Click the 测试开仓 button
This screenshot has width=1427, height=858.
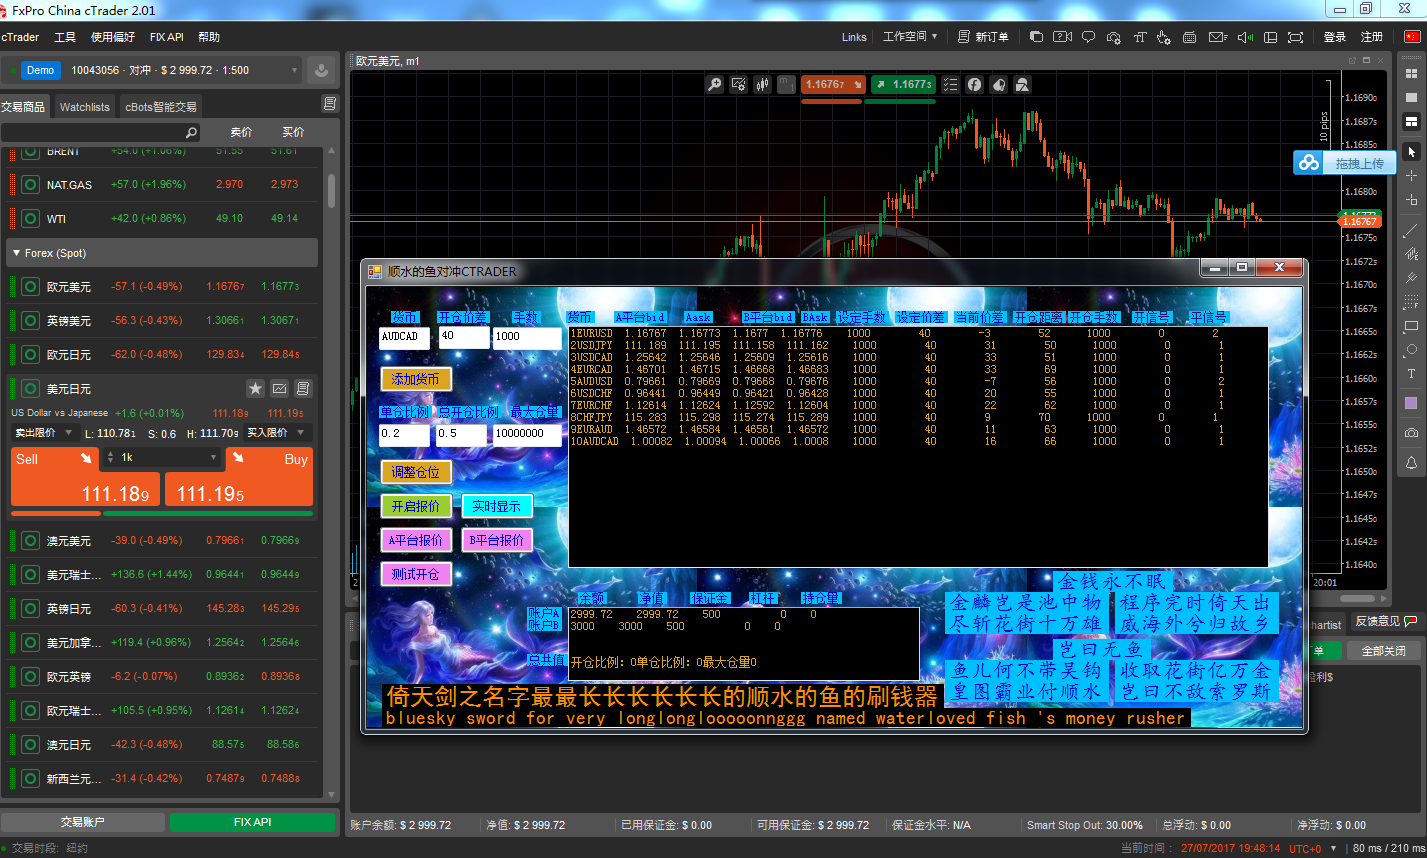[x=416, y=574]
